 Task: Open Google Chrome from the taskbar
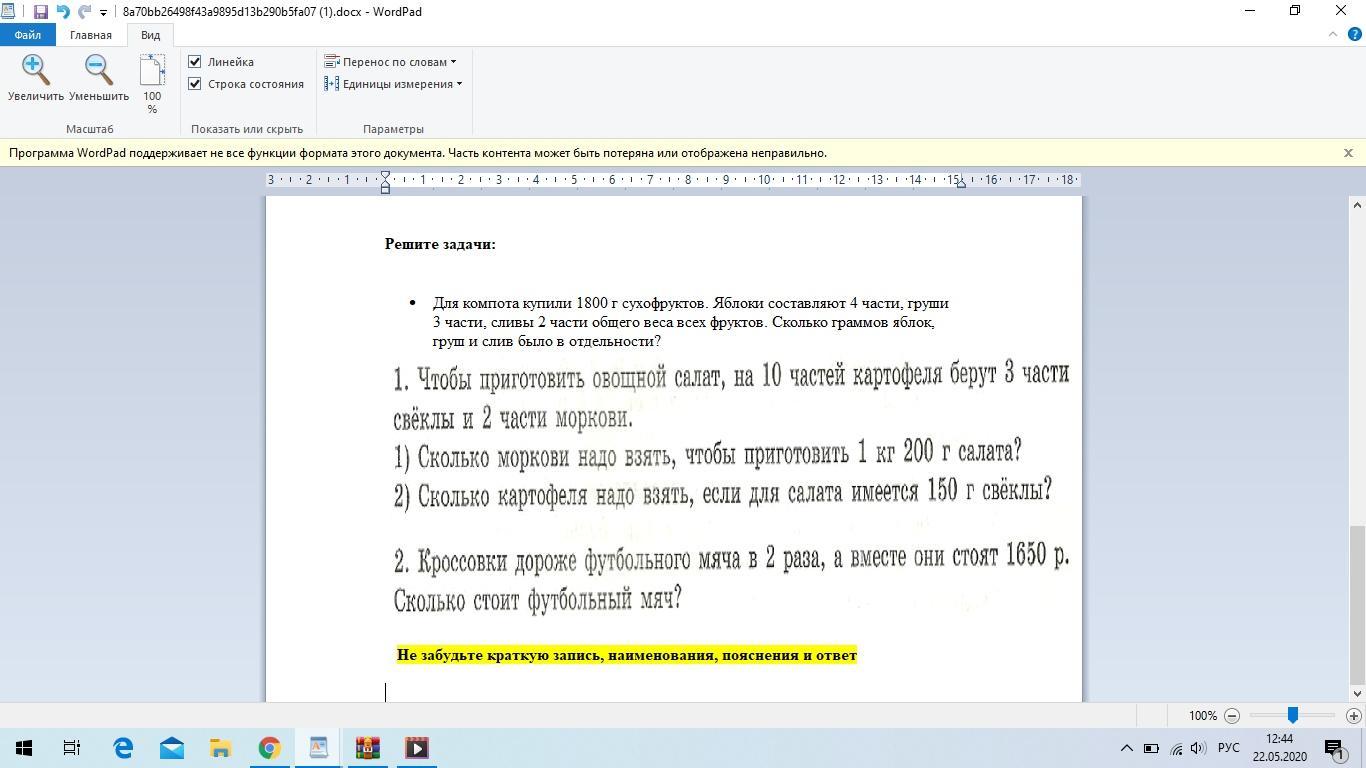click(269, 748)
